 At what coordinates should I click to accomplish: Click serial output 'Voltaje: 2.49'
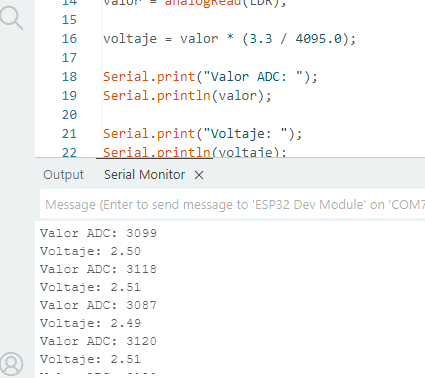[x=91, y=323]
